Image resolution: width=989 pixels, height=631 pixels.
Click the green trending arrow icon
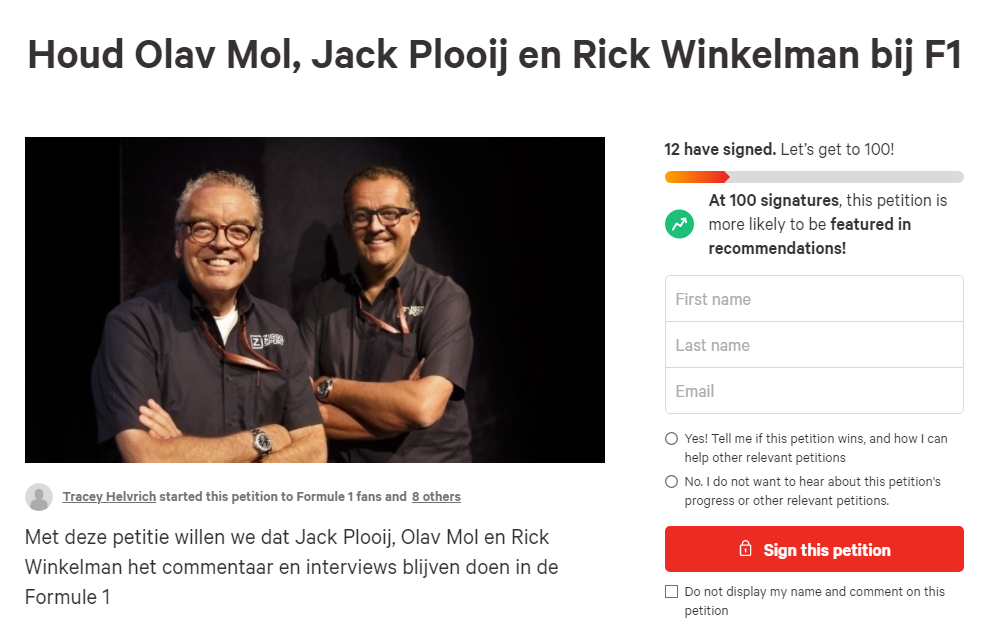coord(679,224)
